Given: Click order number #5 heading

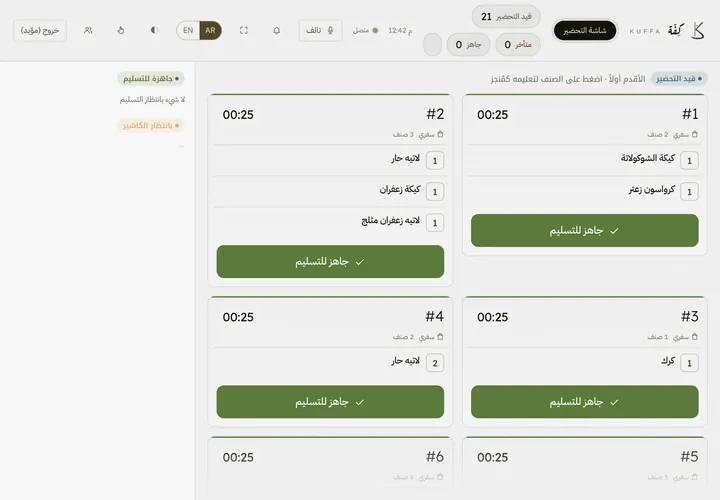Looking at the screenshot, I should point(689,456).
